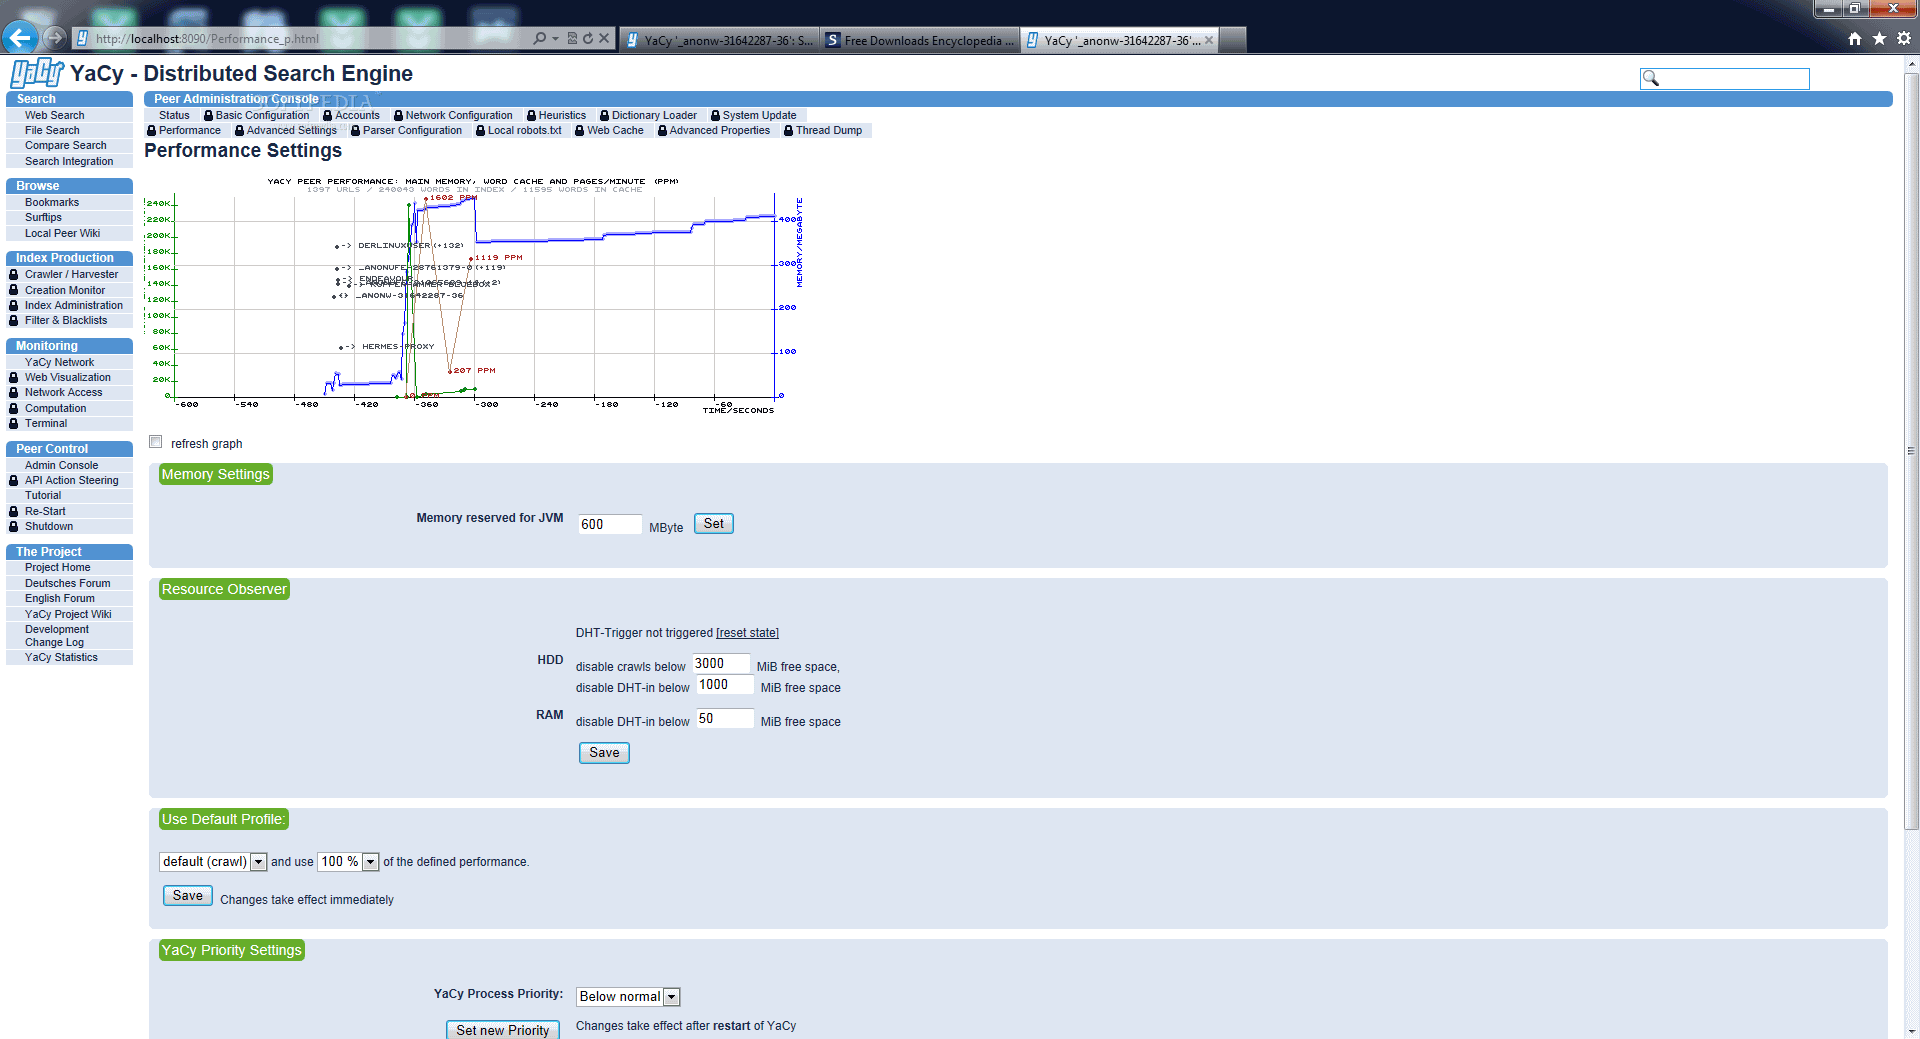Open Advanced Settings menu item
This screenshot has height=1039, width=1920.
[x=291, y=130]
